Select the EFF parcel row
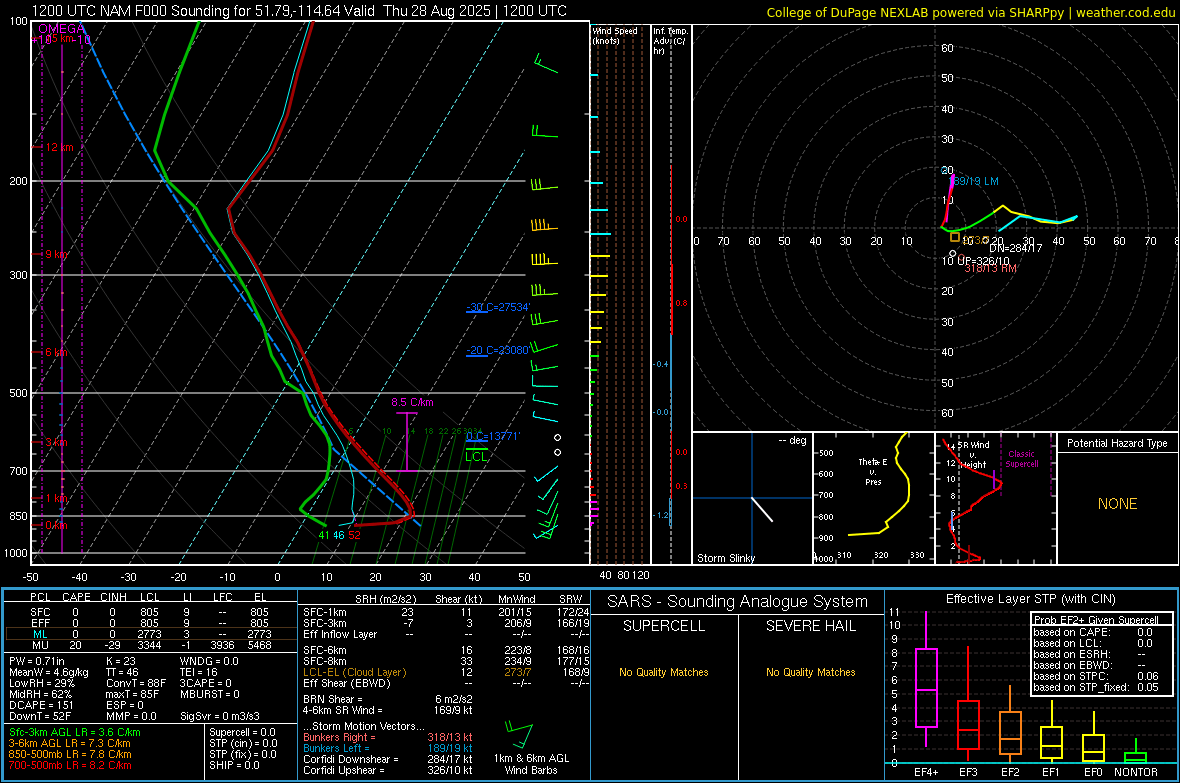The width and height of the screenshot is (1180, 783). 150,623
